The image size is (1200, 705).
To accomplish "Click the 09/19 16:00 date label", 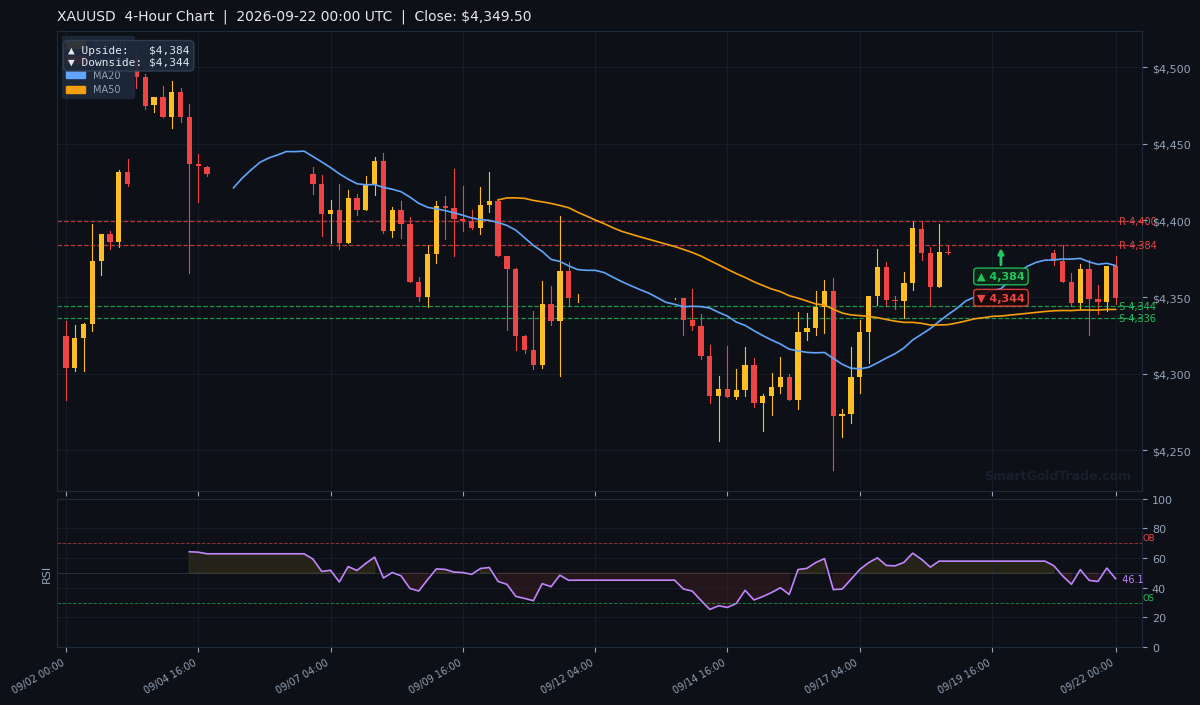I will click(x=965, y=676).
